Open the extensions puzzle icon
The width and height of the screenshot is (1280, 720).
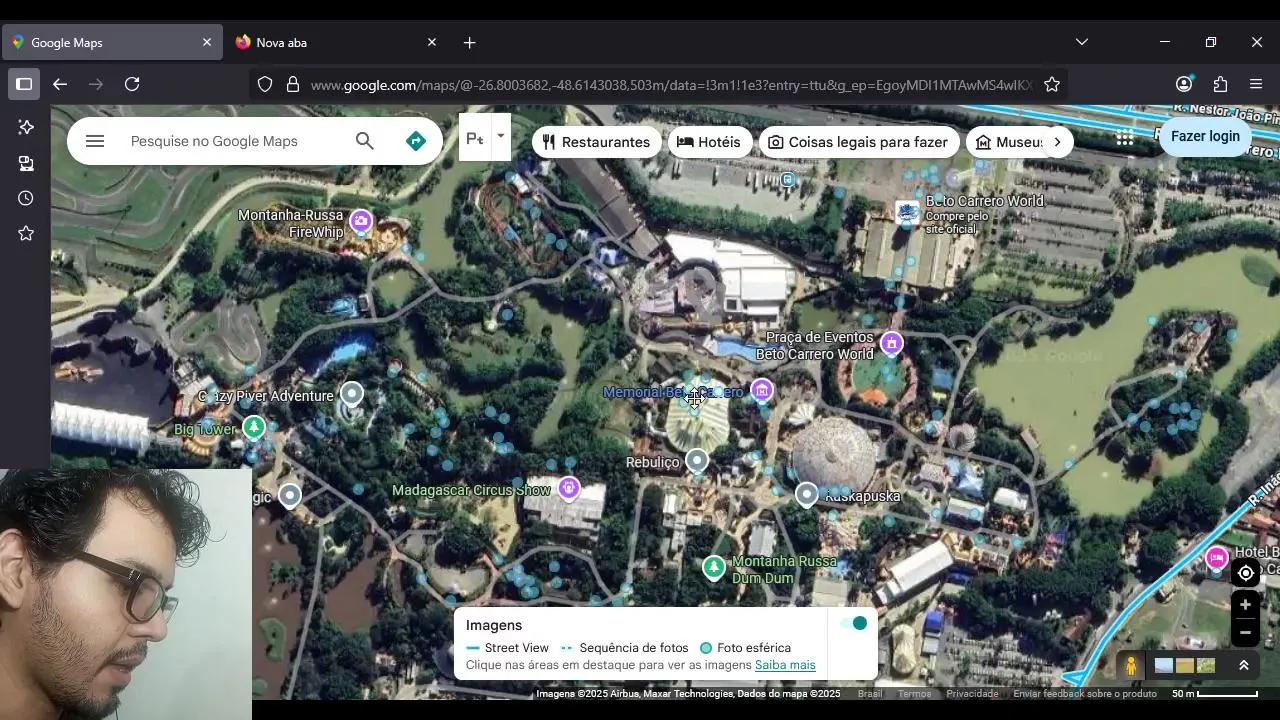click(x=1220, y=84)
